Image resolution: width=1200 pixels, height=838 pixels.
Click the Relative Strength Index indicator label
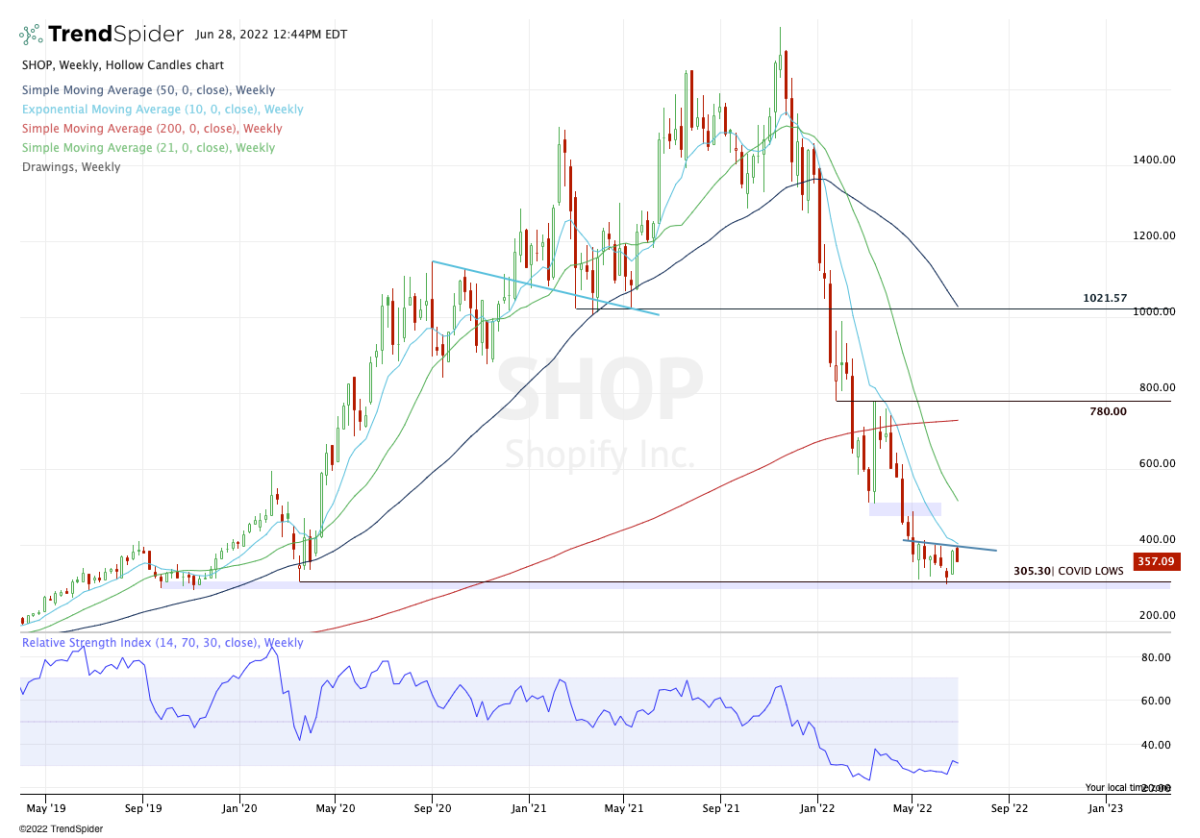pos(161,643)
